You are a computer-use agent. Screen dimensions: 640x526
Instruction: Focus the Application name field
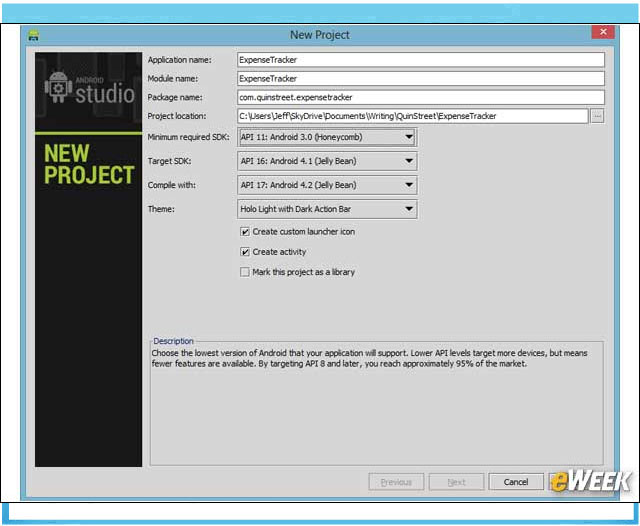(420, 60)
